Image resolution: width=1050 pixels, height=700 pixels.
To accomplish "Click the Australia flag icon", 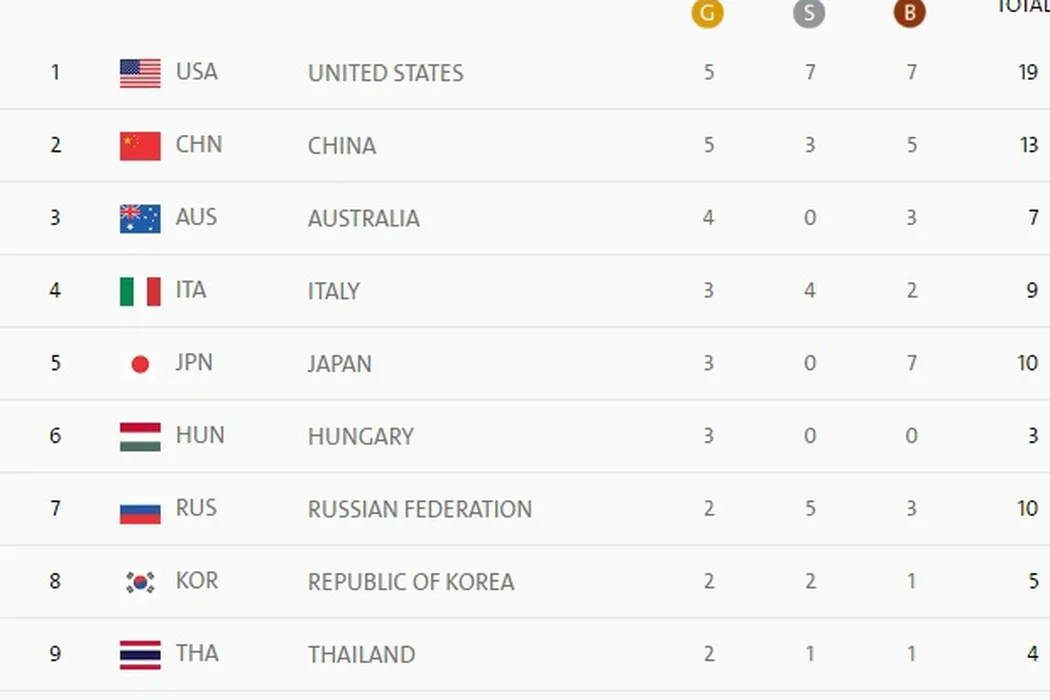I will pos(140,218).
